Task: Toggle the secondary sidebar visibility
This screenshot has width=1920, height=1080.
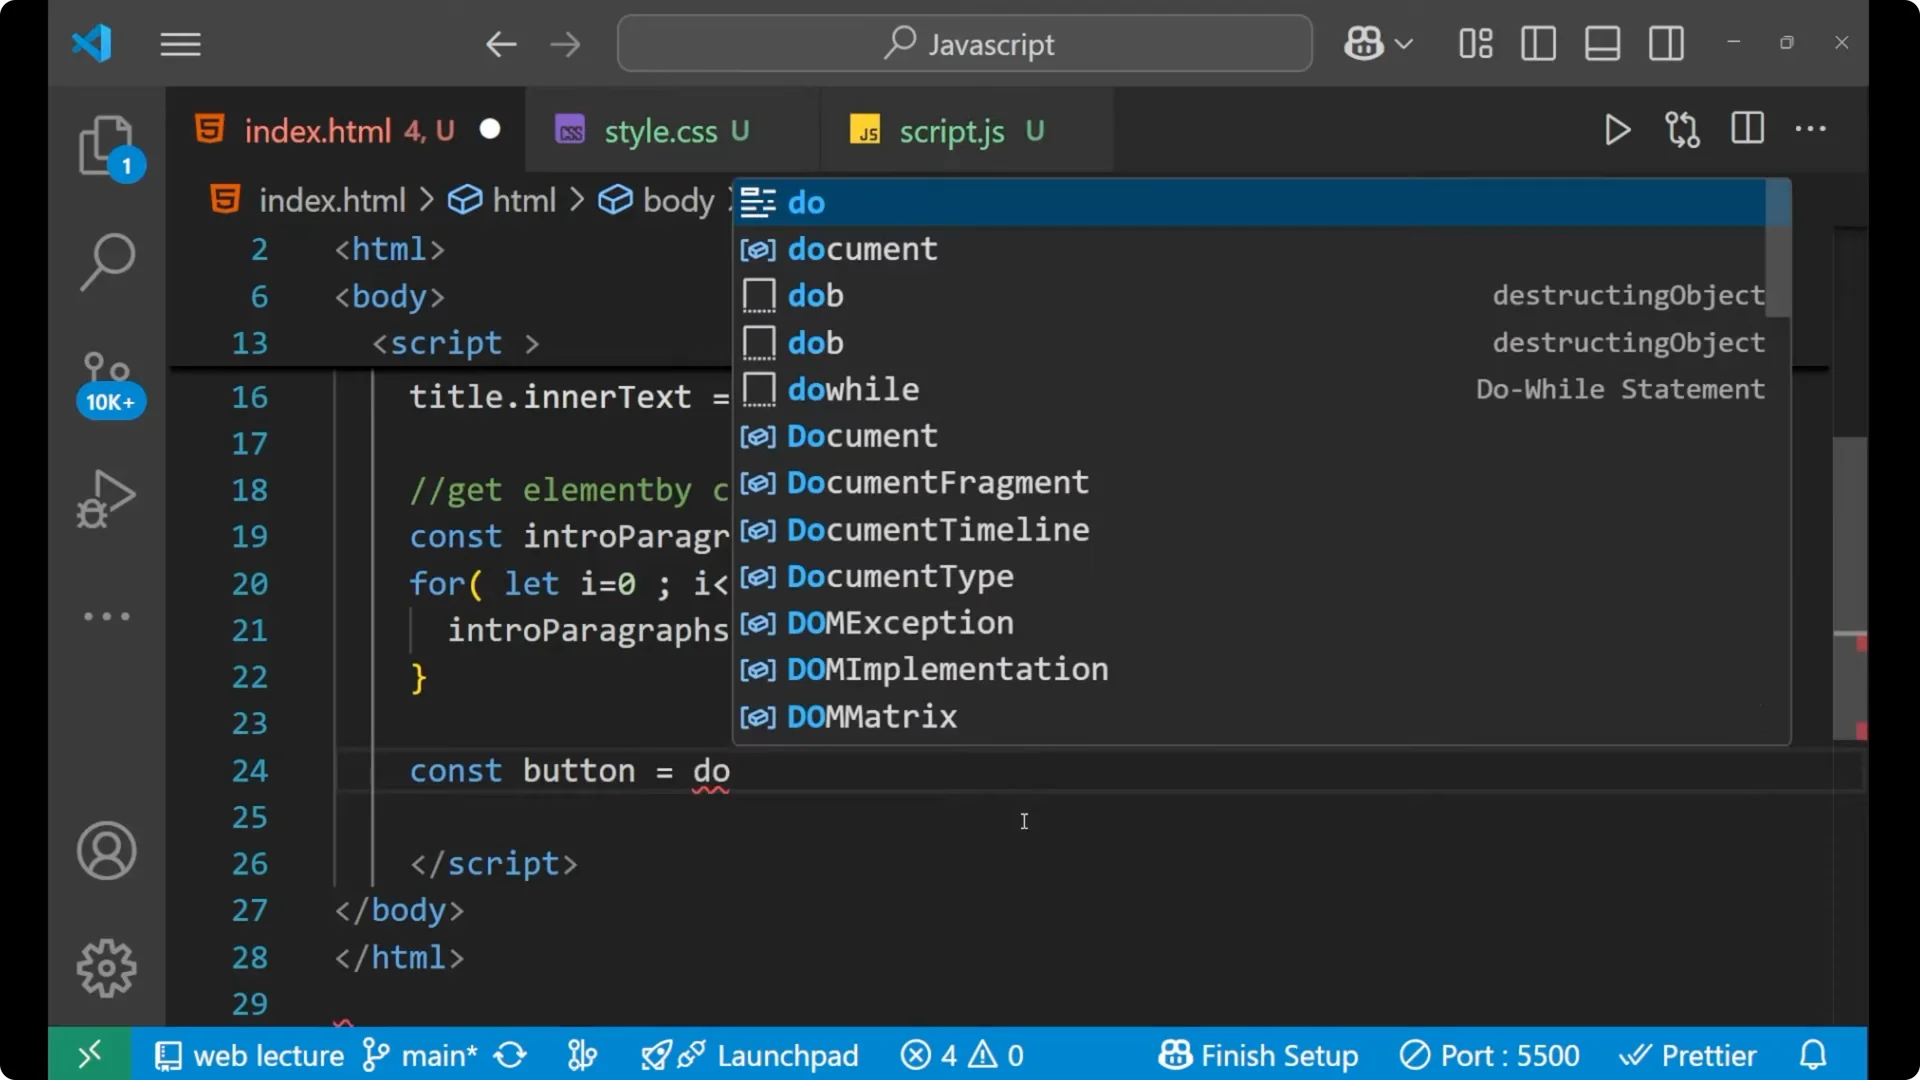Action: 1666,43
